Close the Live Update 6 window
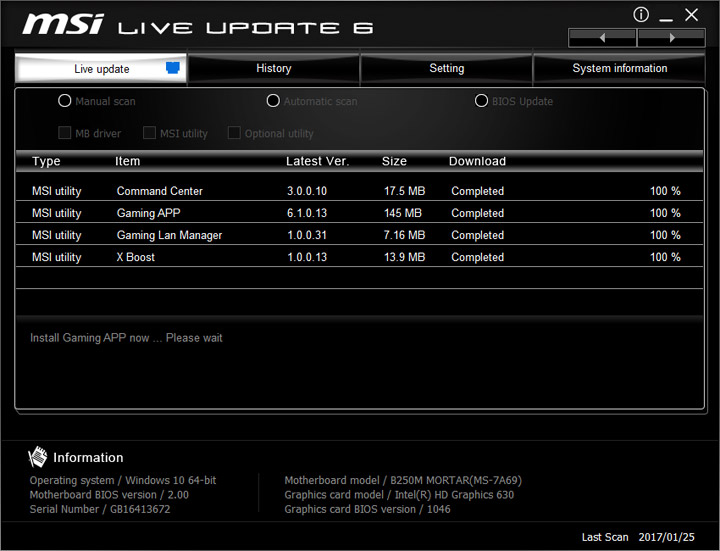This screenshot has height=551, width=720. pyautogui.click(x=692, y=15)
